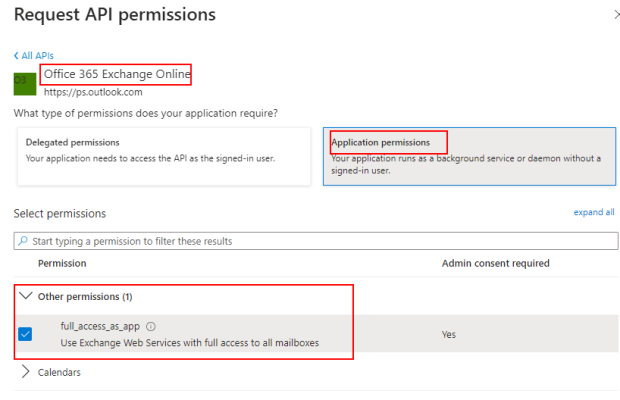The height and width of the screenshot is (400, 620).
Task: Click the info icon beside full_access_as_app
Action: pyautogui.click(x=151, y=326)
